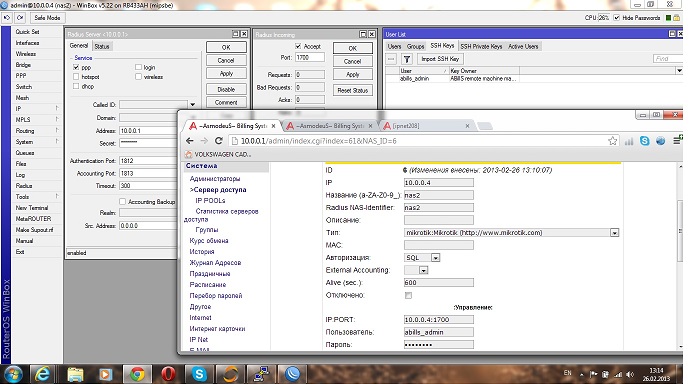Enable the dhcp service checkbox
Image resolution: width=689 pixels, height=384 pixels.
pyautogui.click(x=76, y=86)
